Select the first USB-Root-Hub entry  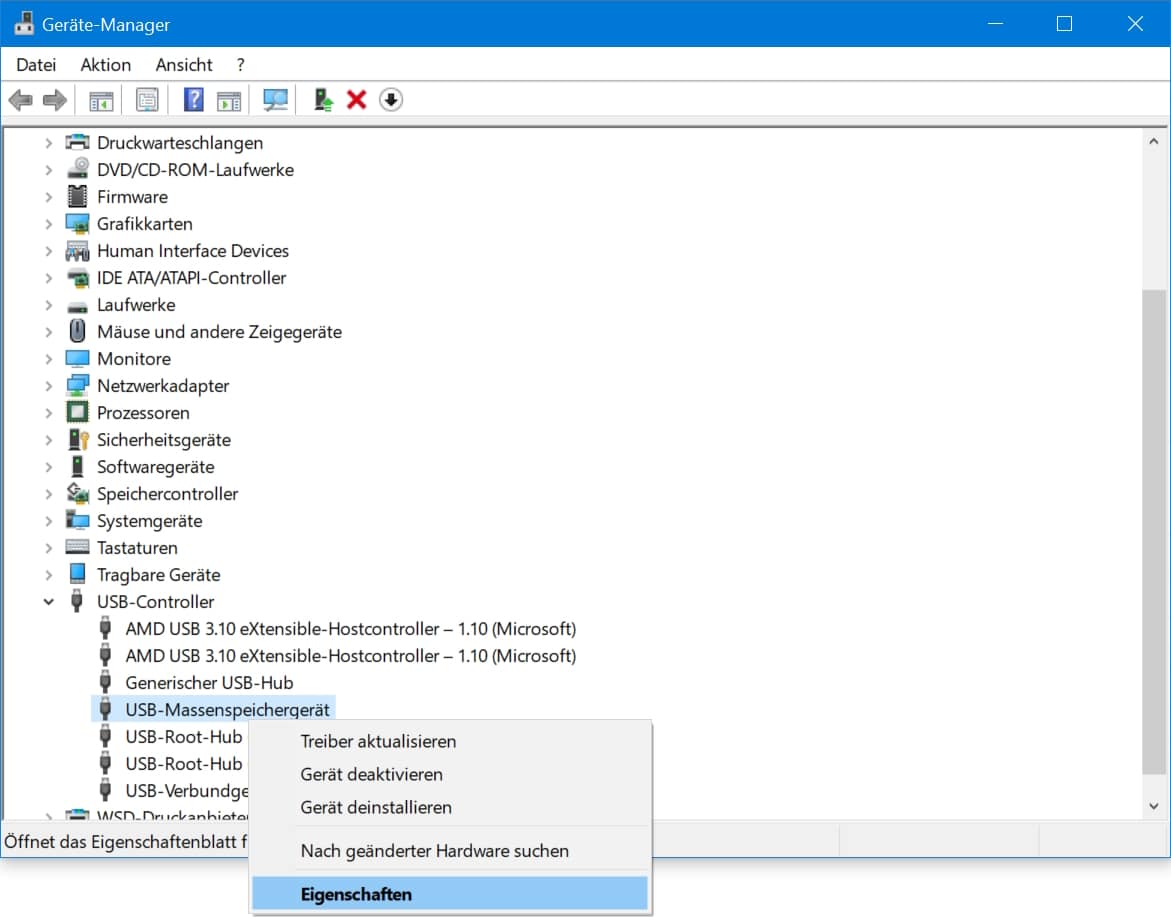pyautogui.click(x=184, y=736)
